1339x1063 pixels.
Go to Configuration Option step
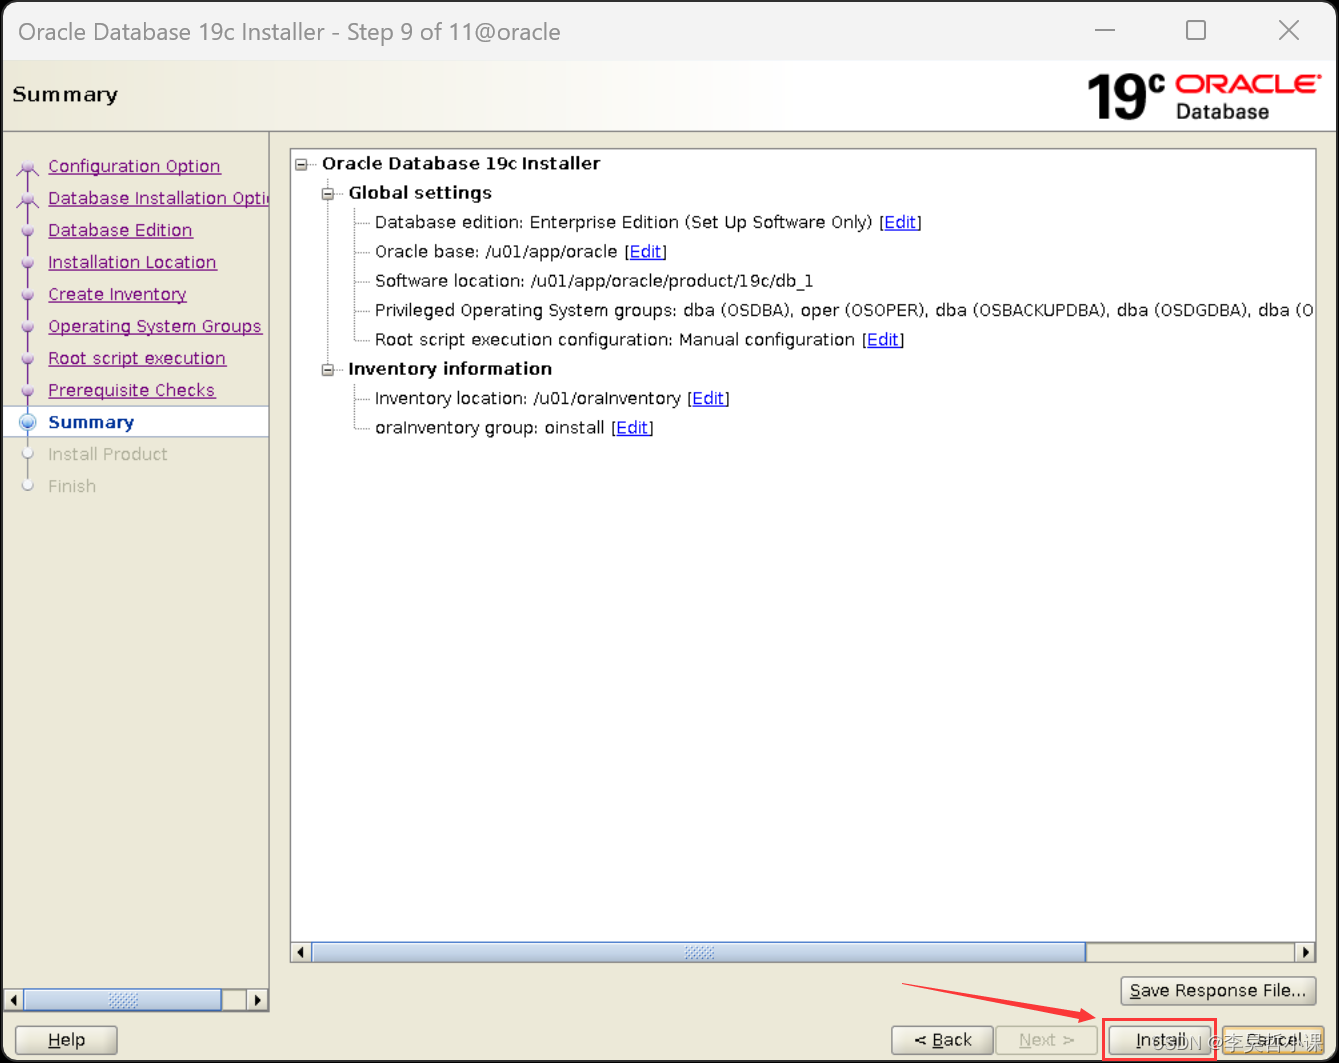click(x=134, y=166)
